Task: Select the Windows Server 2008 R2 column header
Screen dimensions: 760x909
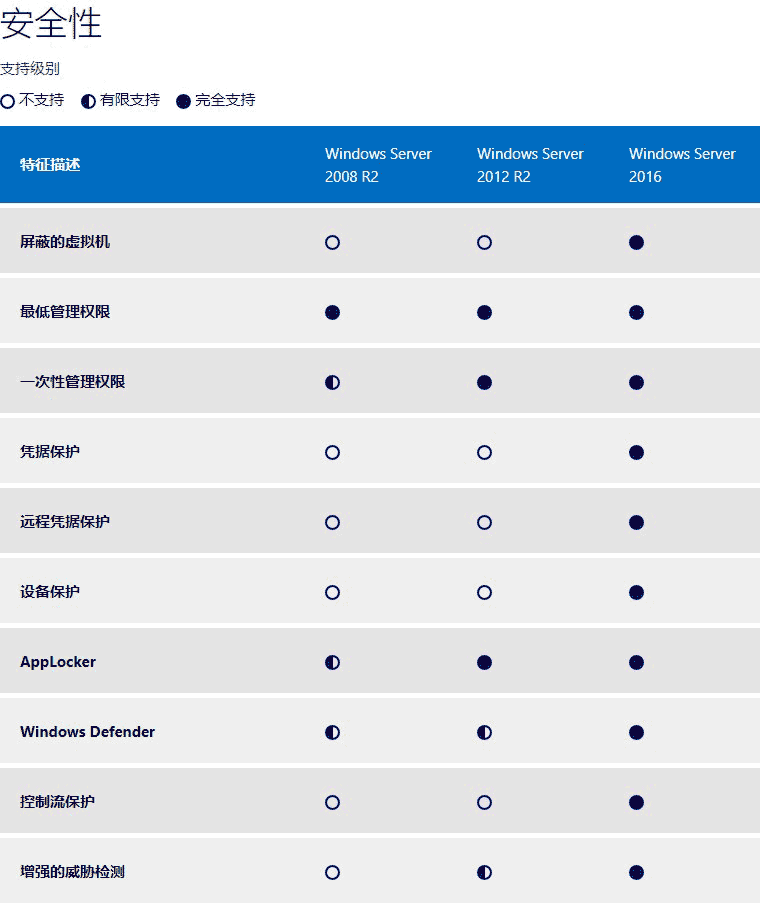Action: [x=378, y=165]
